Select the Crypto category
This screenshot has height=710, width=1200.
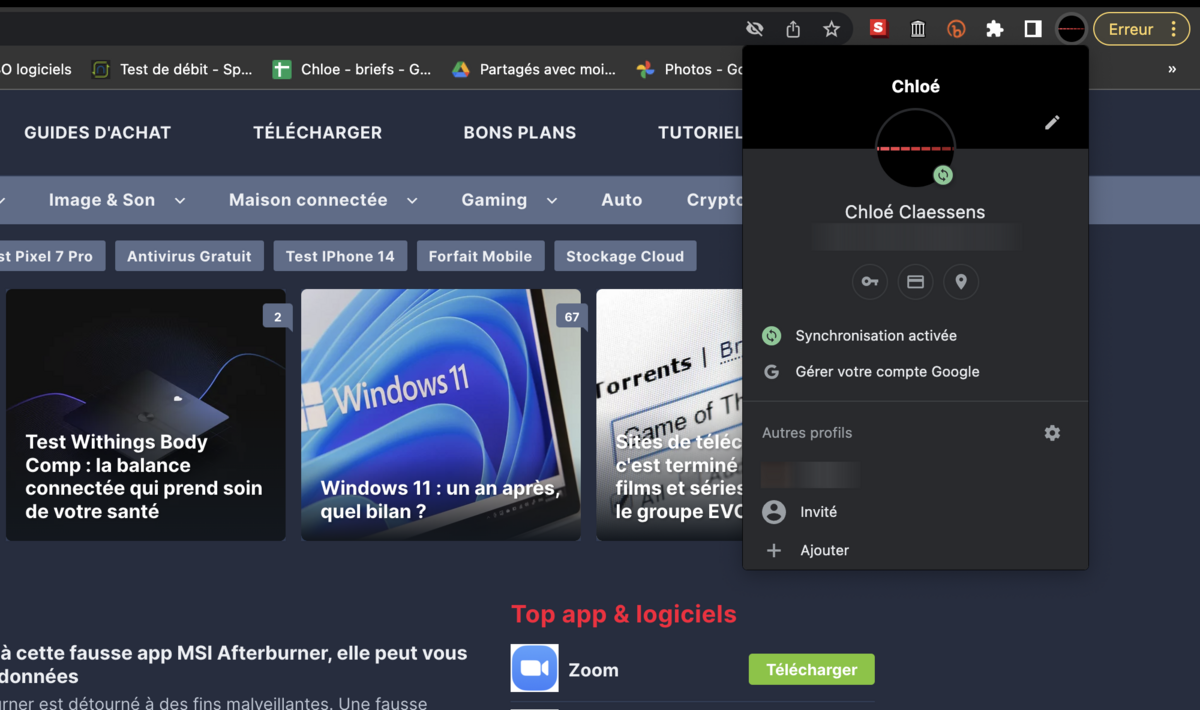tap(715, 200)
